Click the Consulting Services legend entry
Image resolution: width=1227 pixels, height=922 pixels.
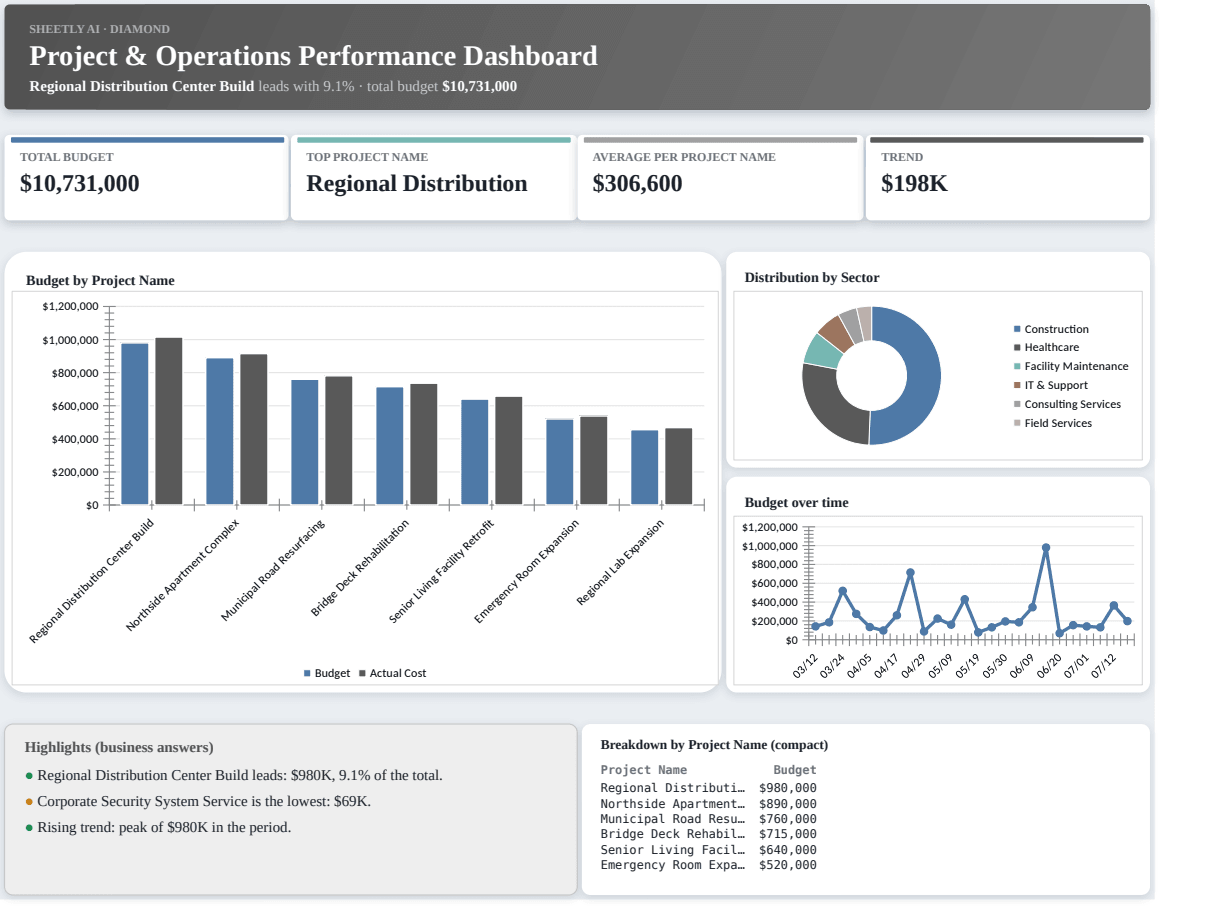coord(1067,405)
